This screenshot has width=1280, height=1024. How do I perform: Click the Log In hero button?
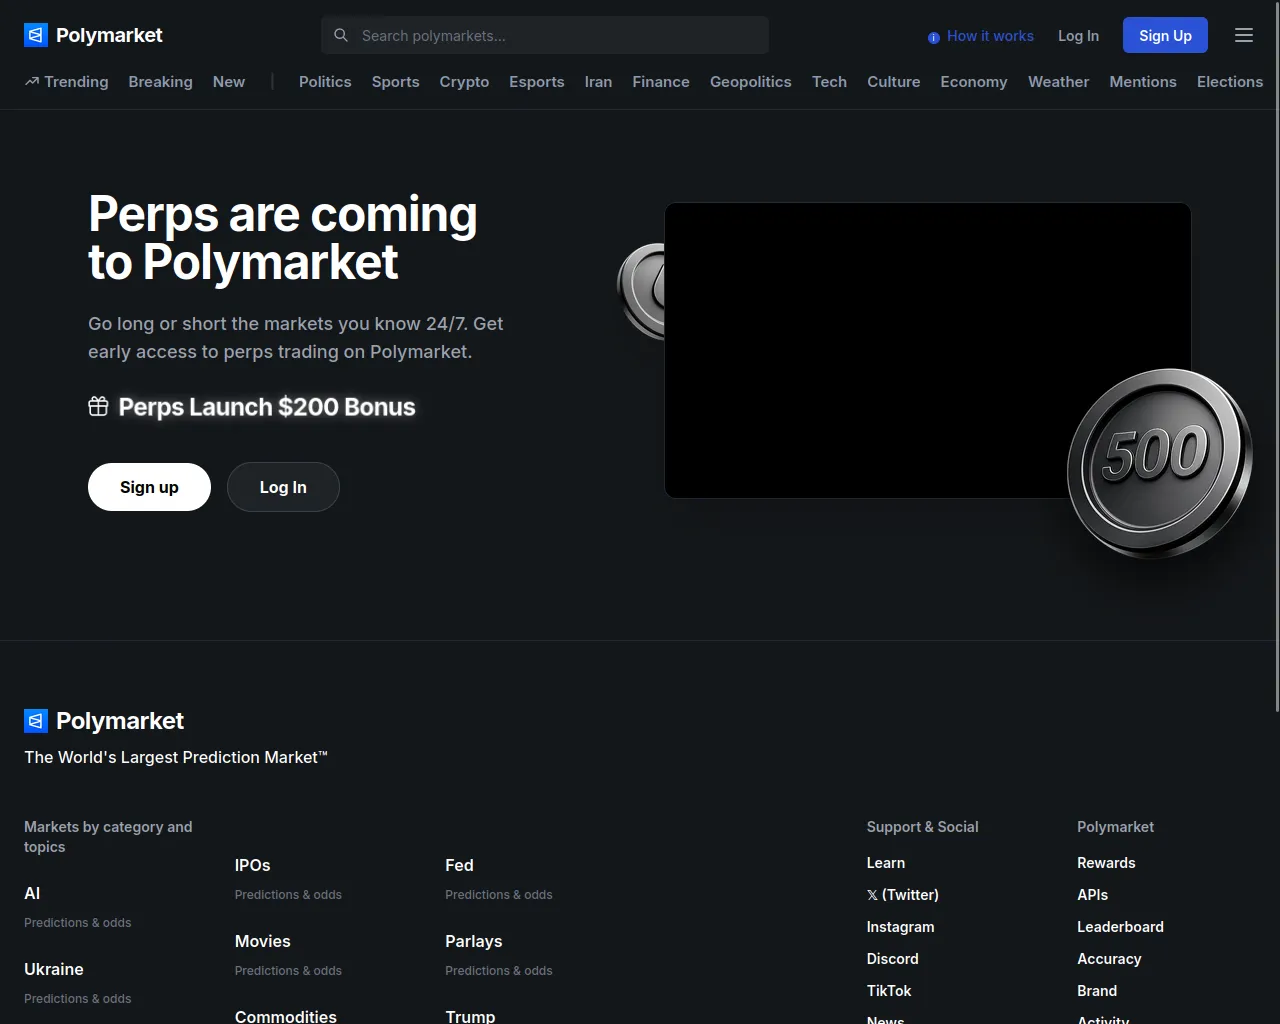[283, 487]
